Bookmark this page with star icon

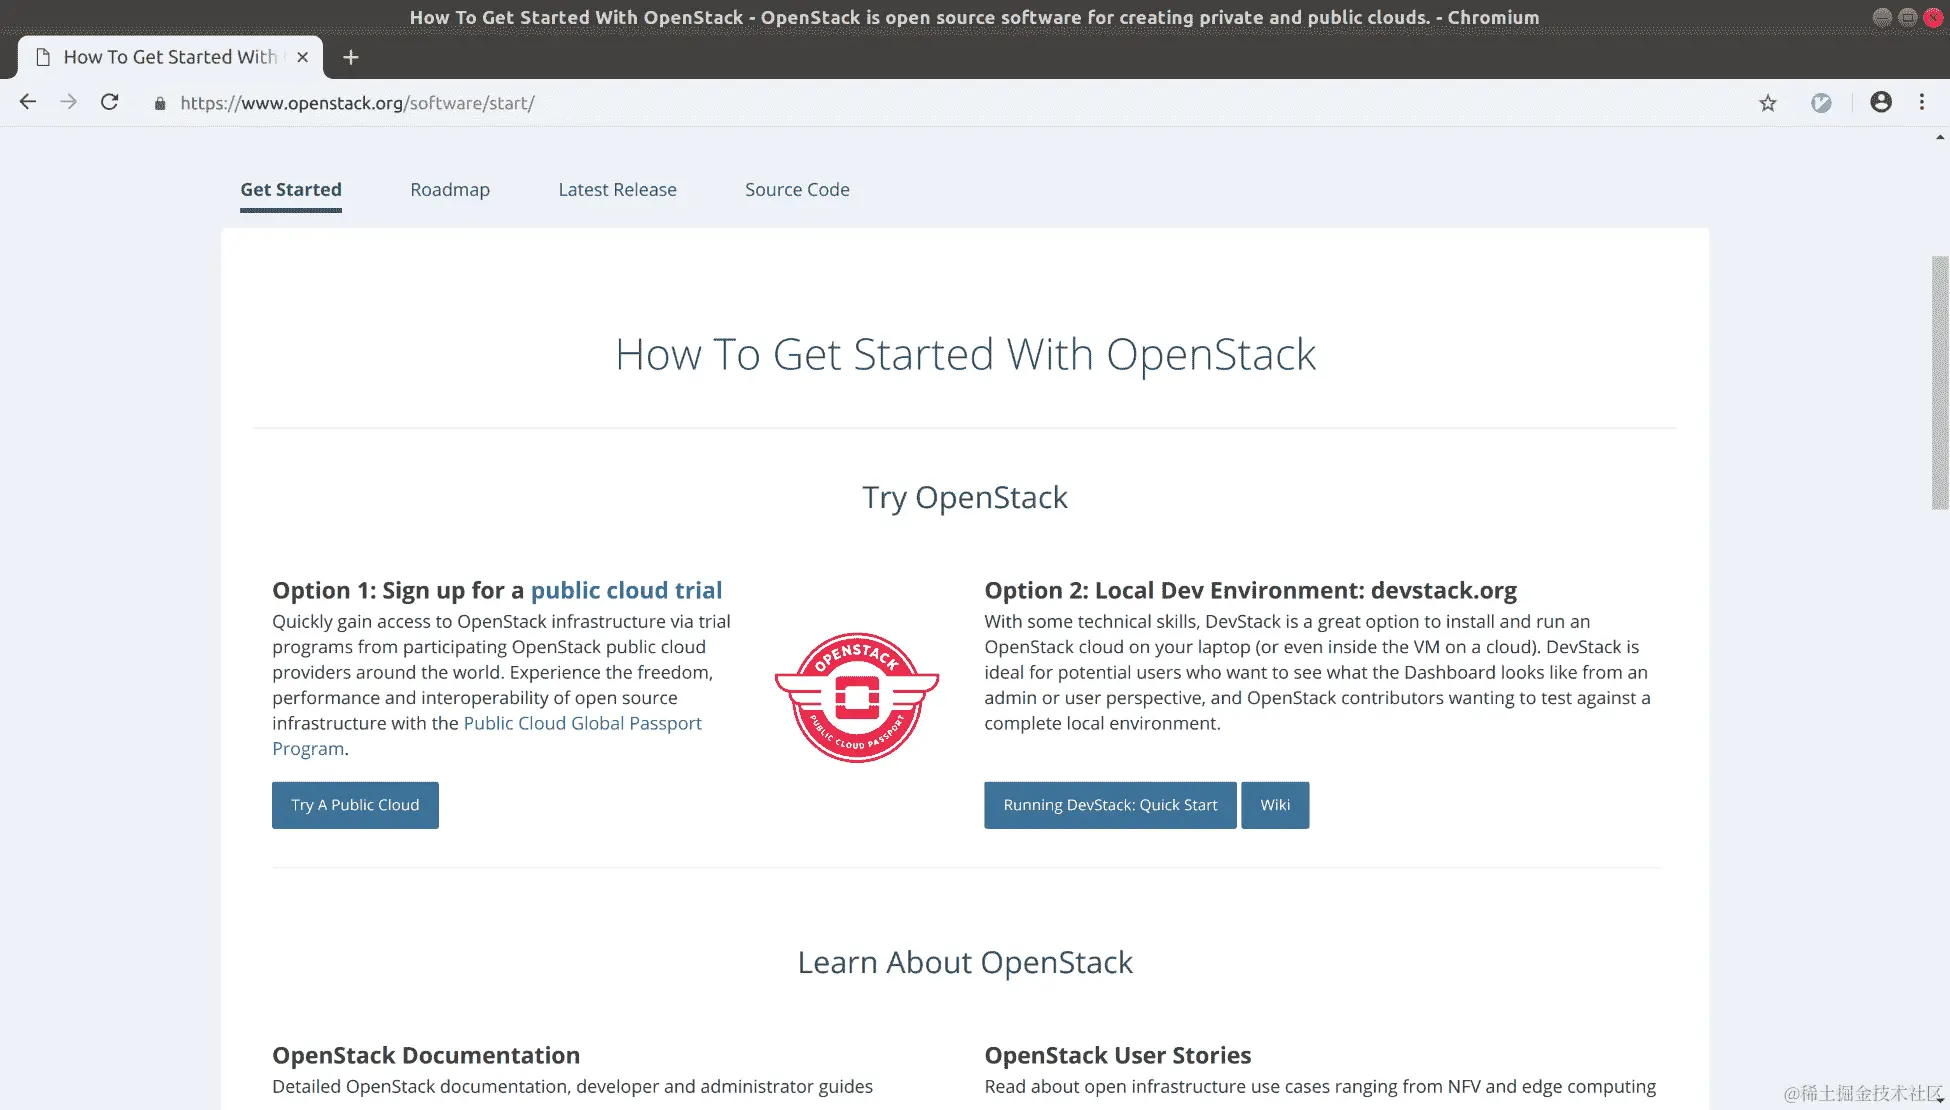[1768, 103]
